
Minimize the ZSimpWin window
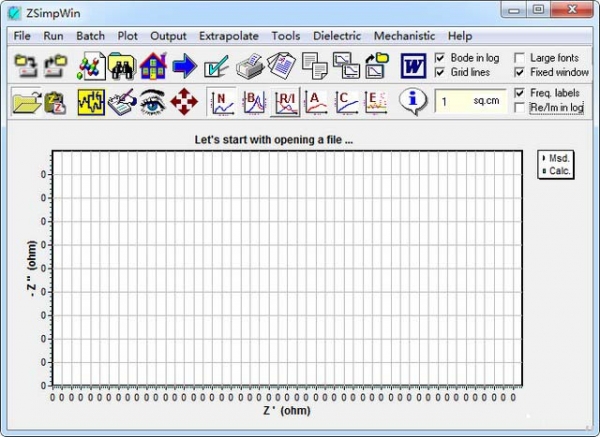(x=514, y=10)
